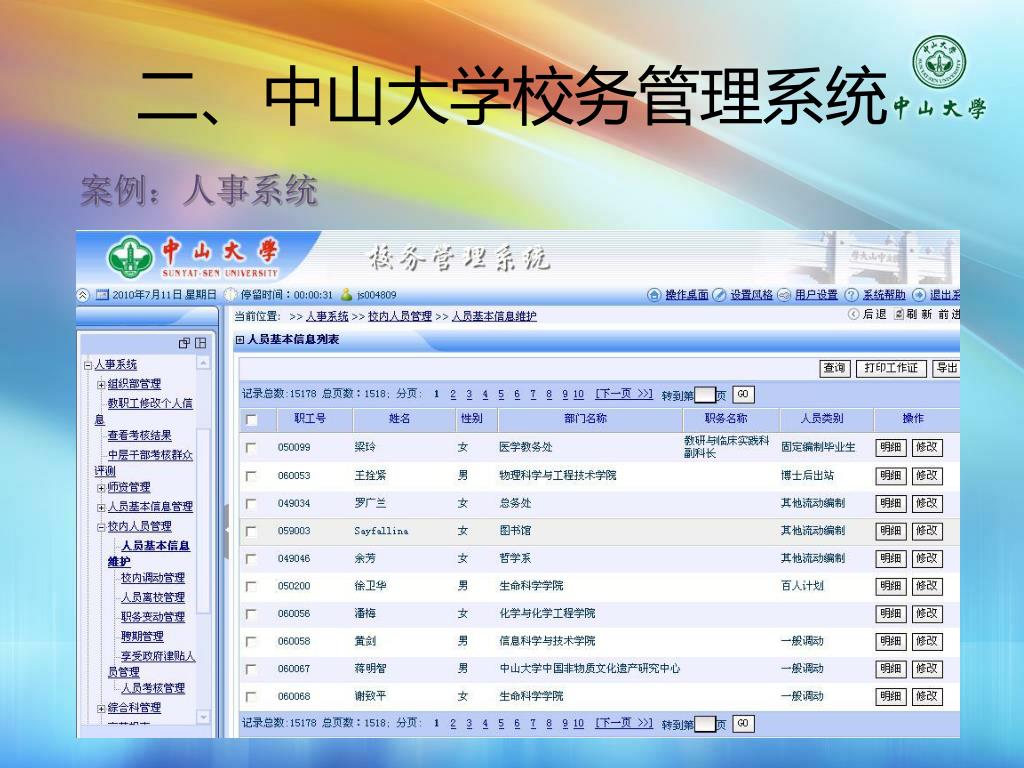This screenshot has height=768, width=1024.
Task: Open 人员考核管理 in the tree
Action: pyautogui.click(x=153, y=688)
